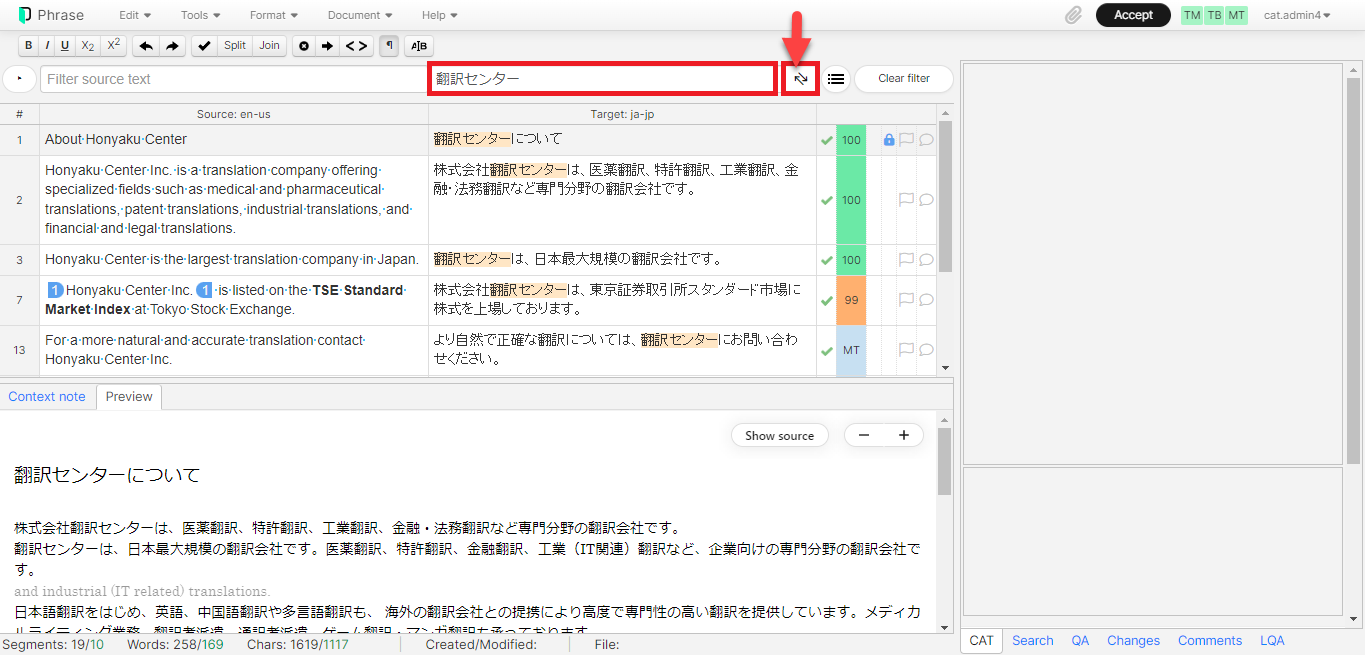1365x657 pixels.
Task: Click the lock icon on segment 1
Action: (888, 140)
